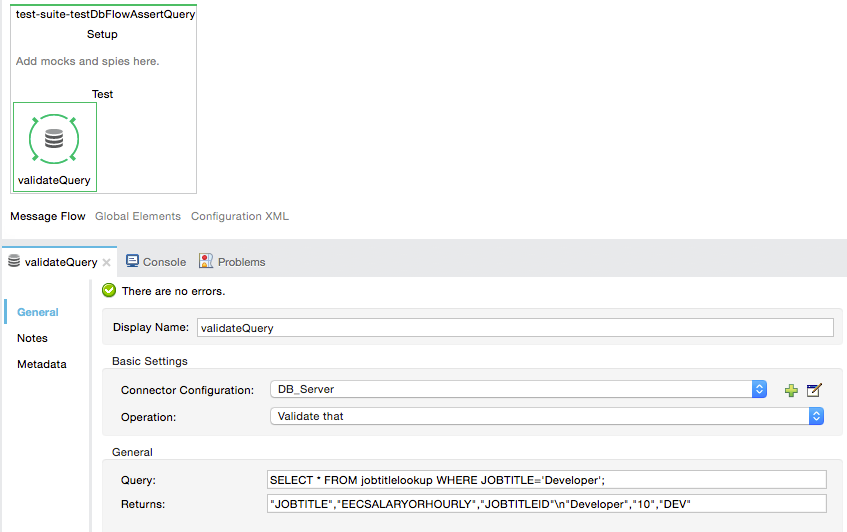The height and width of the screenshot is (532, 847).
Task: Click the Test section label
Action: coord(102,94)
